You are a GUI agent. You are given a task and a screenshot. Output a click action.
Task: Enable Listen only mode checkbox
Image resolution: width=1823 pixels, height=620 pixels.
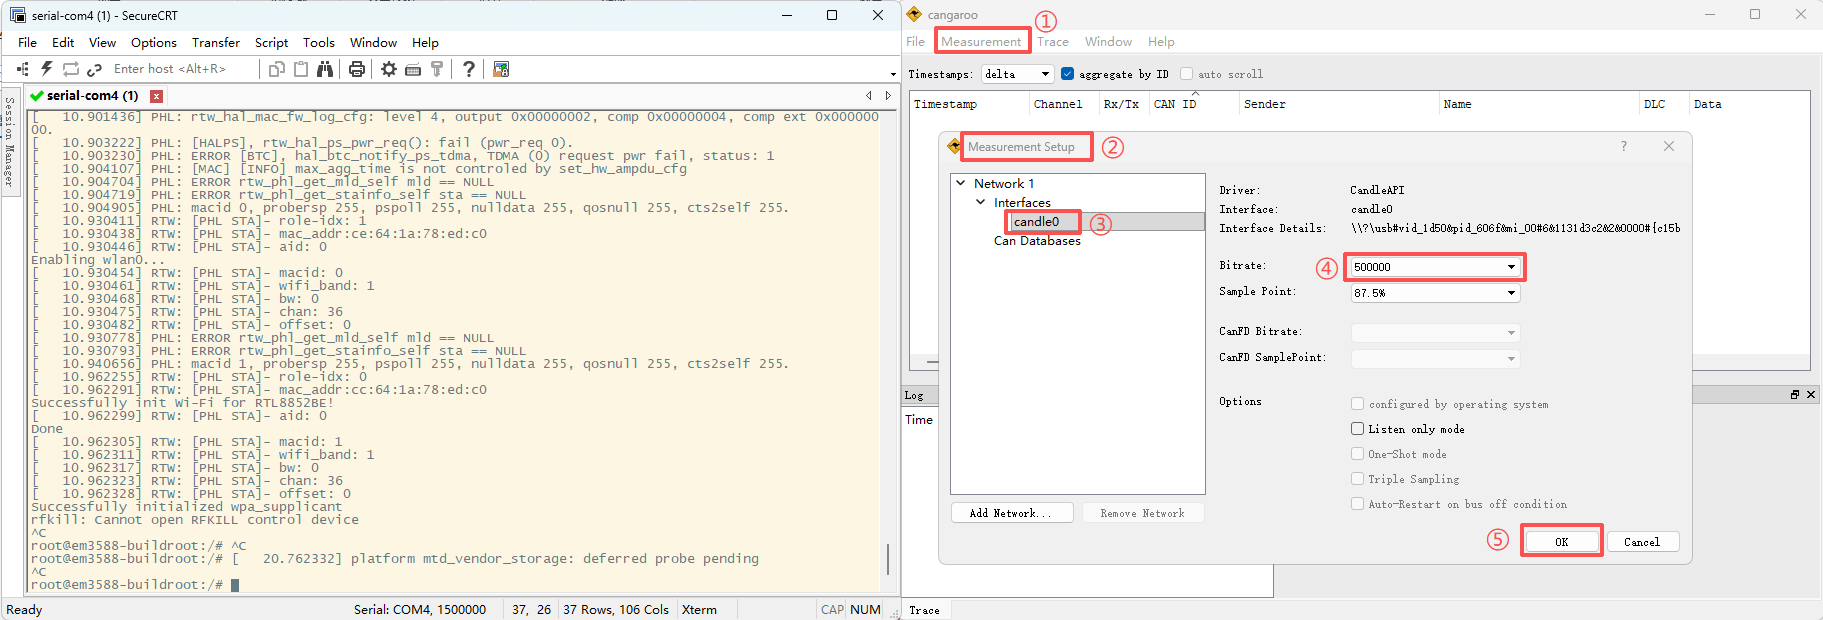pos(1357,429)
